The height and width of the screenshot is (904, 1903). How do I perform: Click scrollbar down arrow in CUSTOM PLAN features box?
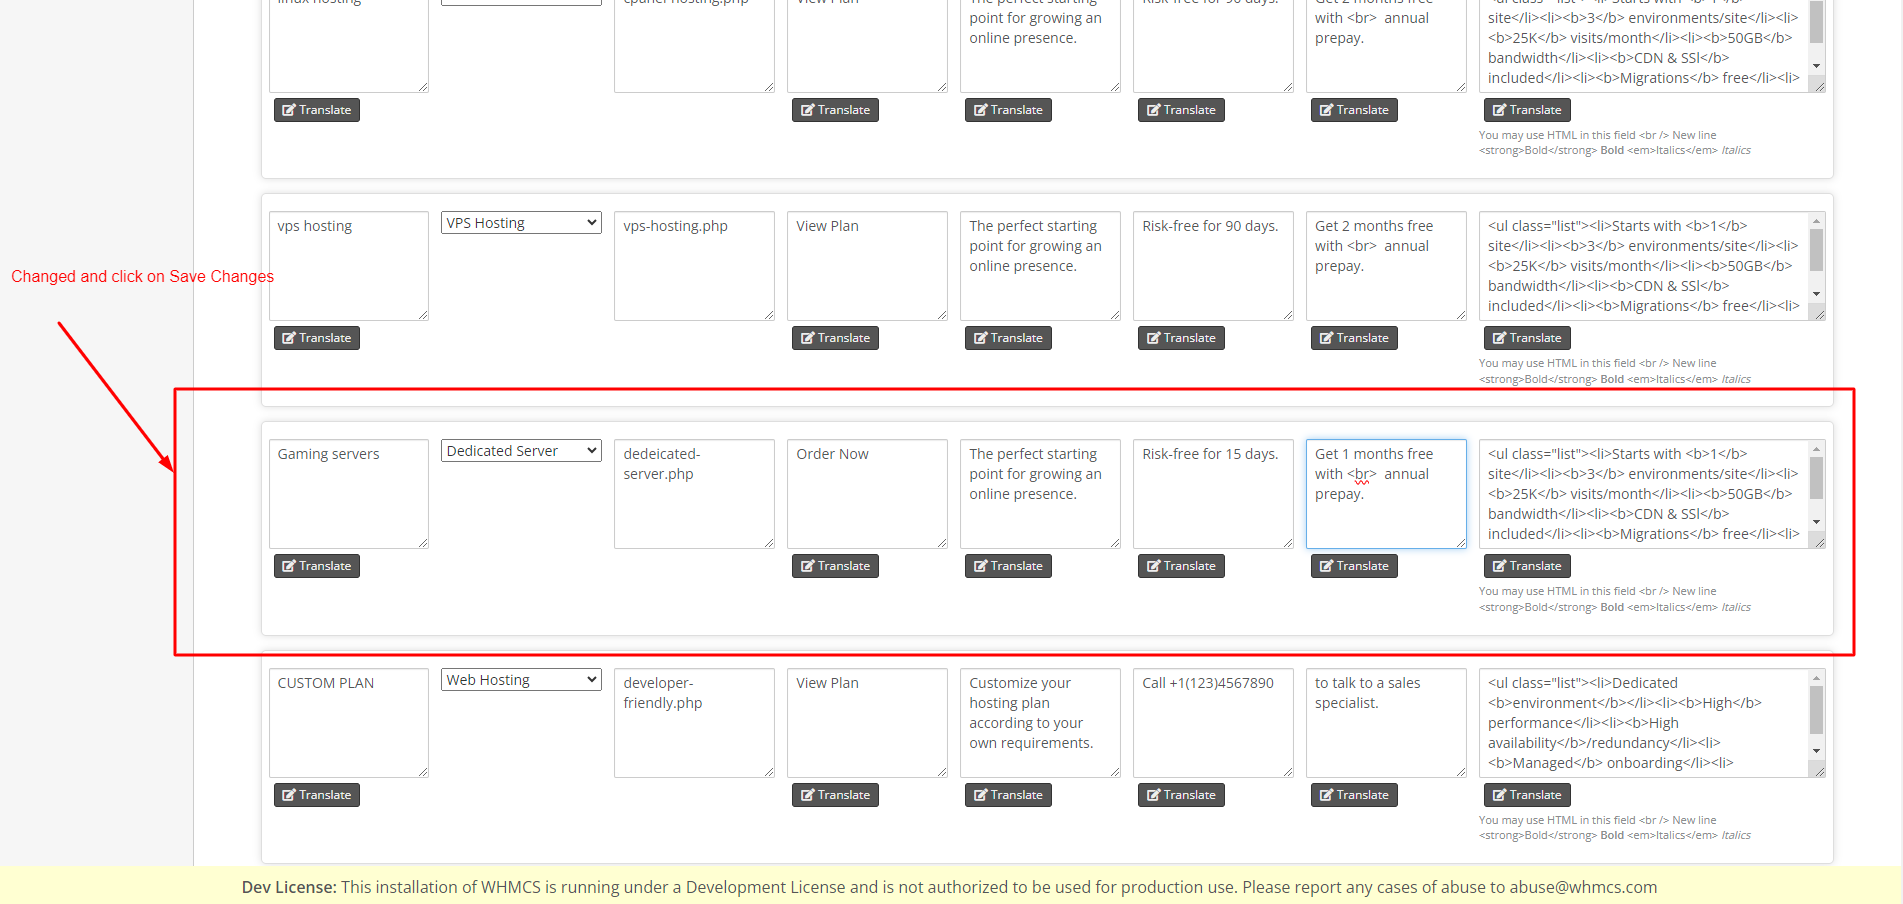(x=1816, y=751)
